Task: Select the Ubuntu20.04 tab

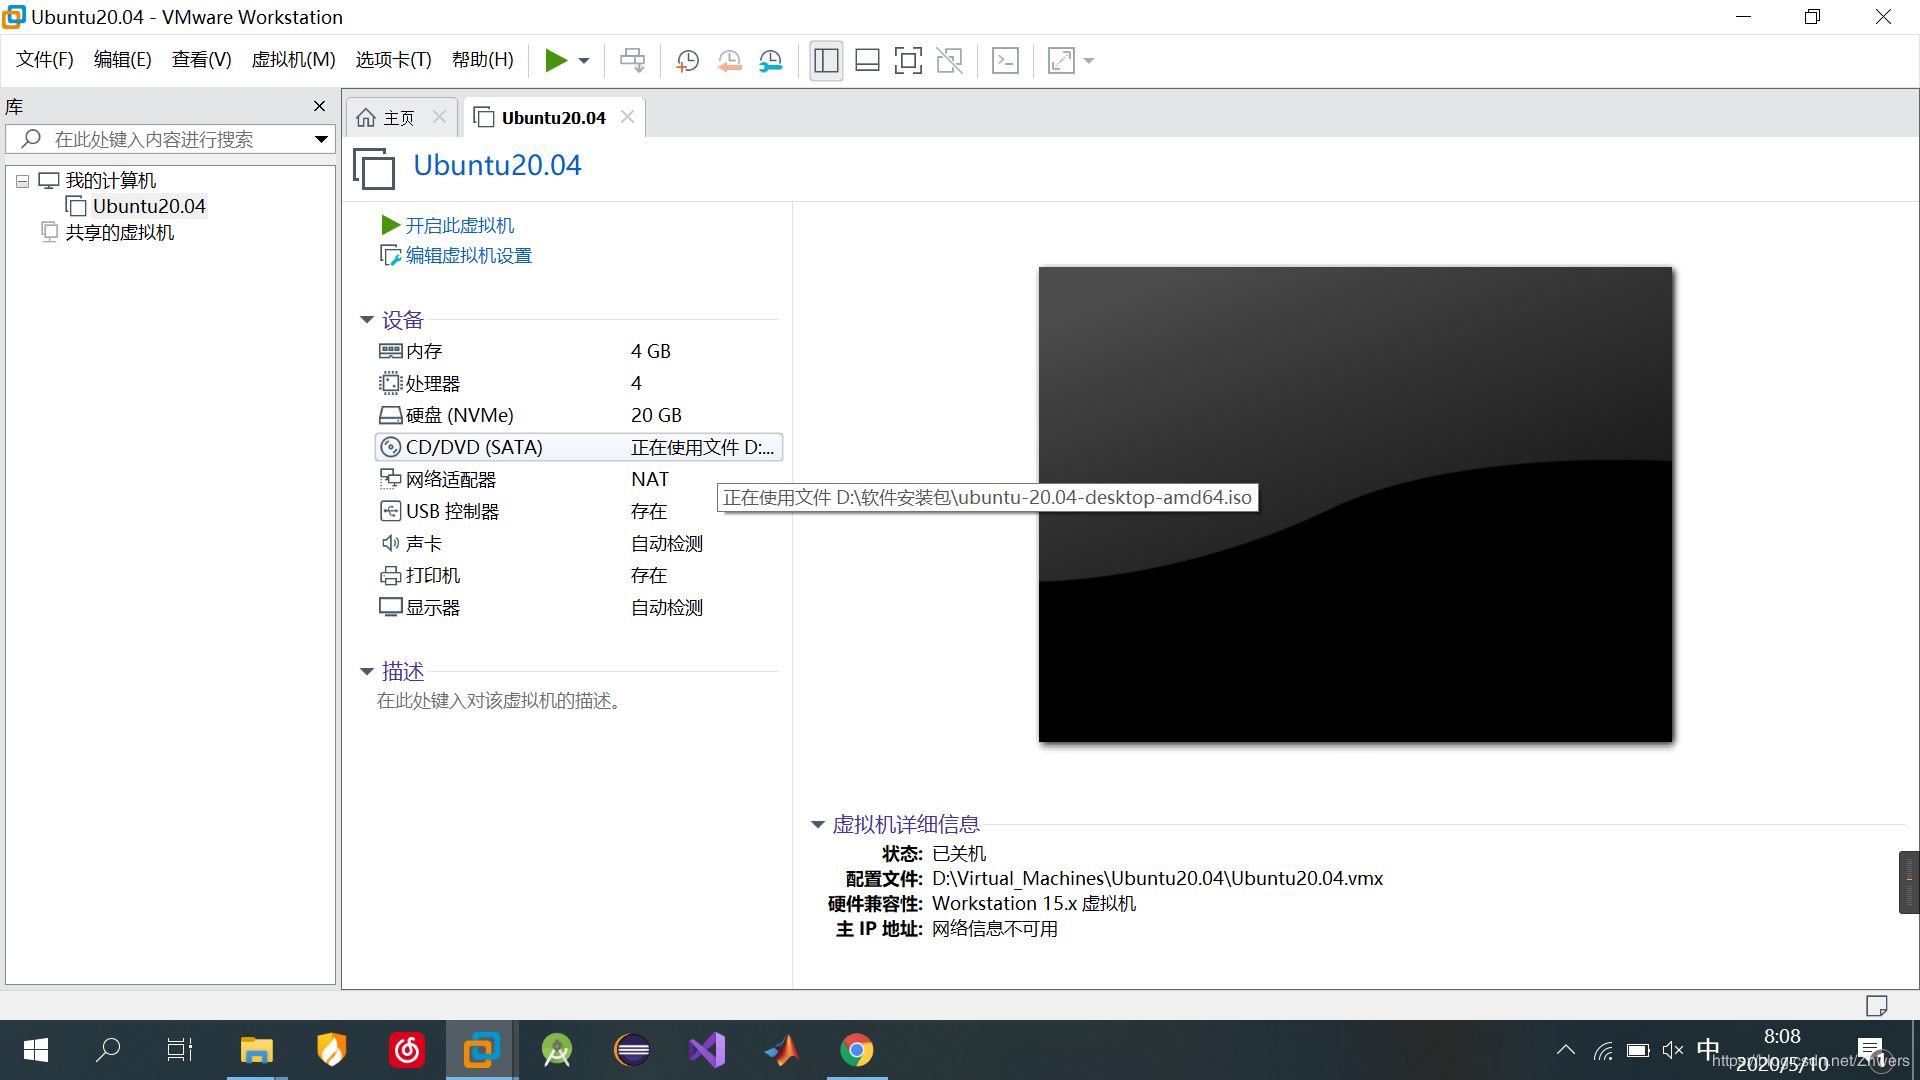Action: (550, 117)
